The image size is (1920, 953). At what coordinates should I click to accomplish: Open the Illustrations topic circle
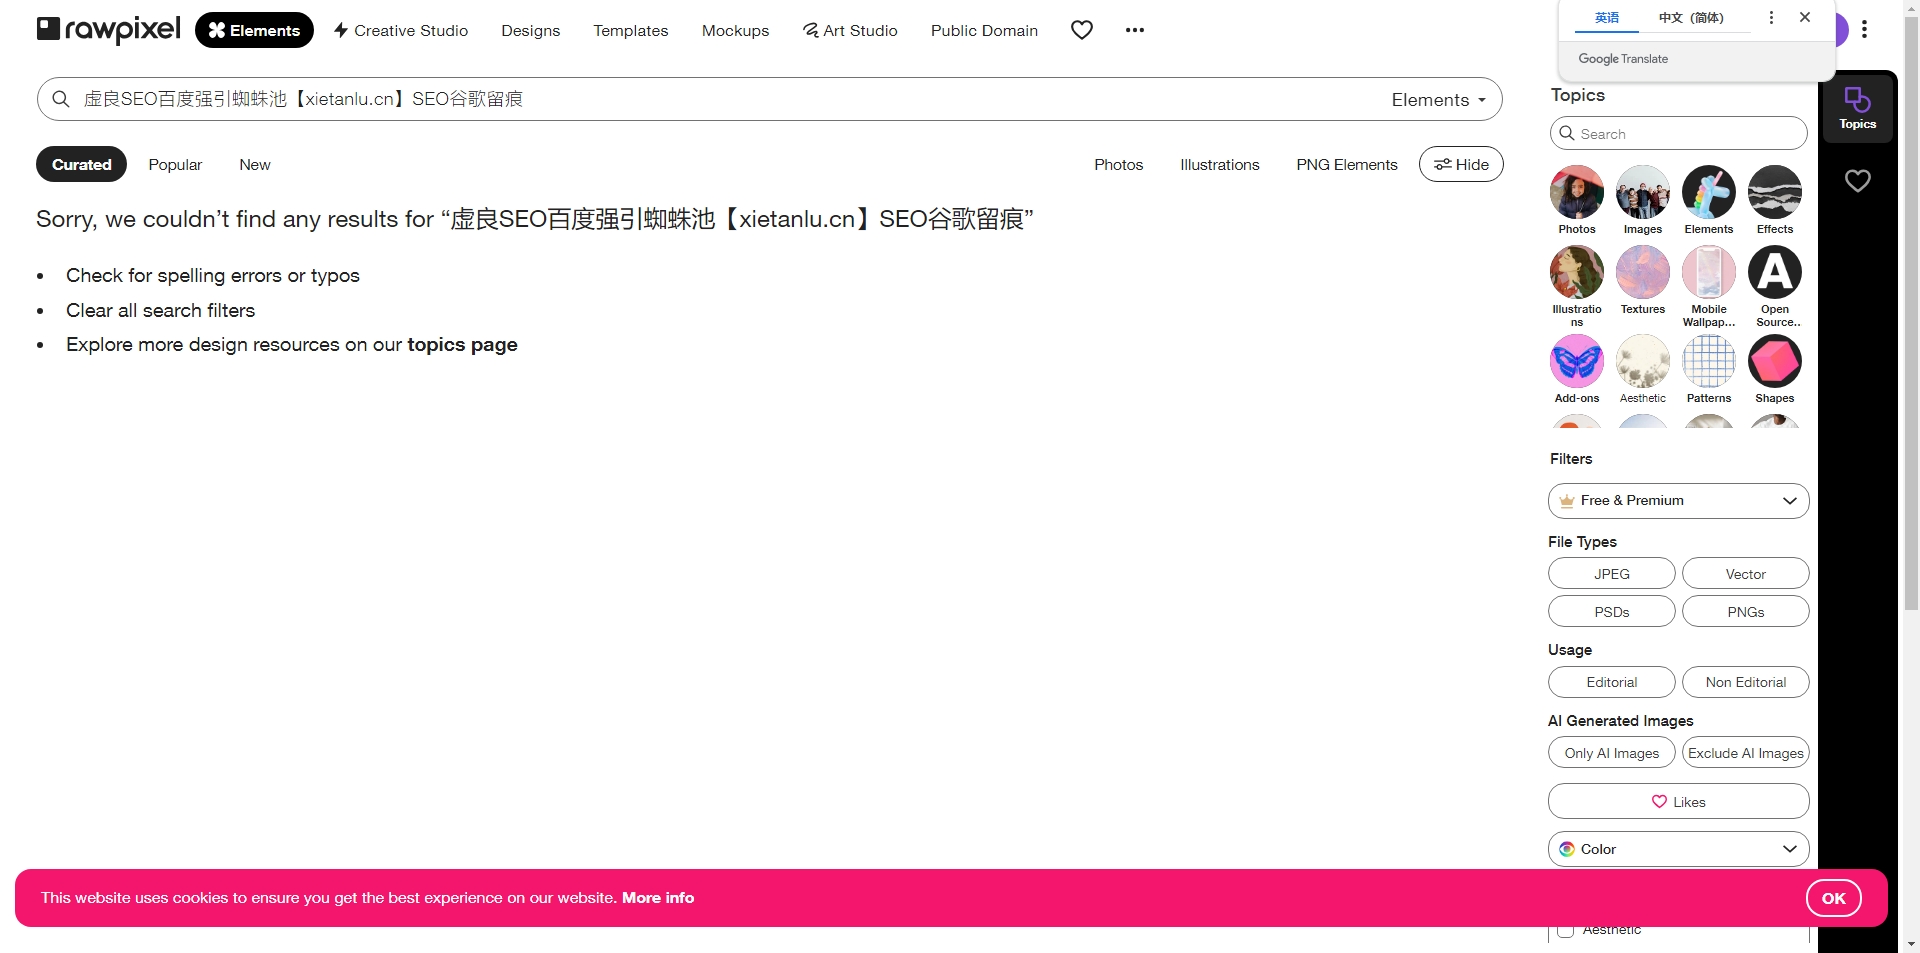[x=1577, y=272]
